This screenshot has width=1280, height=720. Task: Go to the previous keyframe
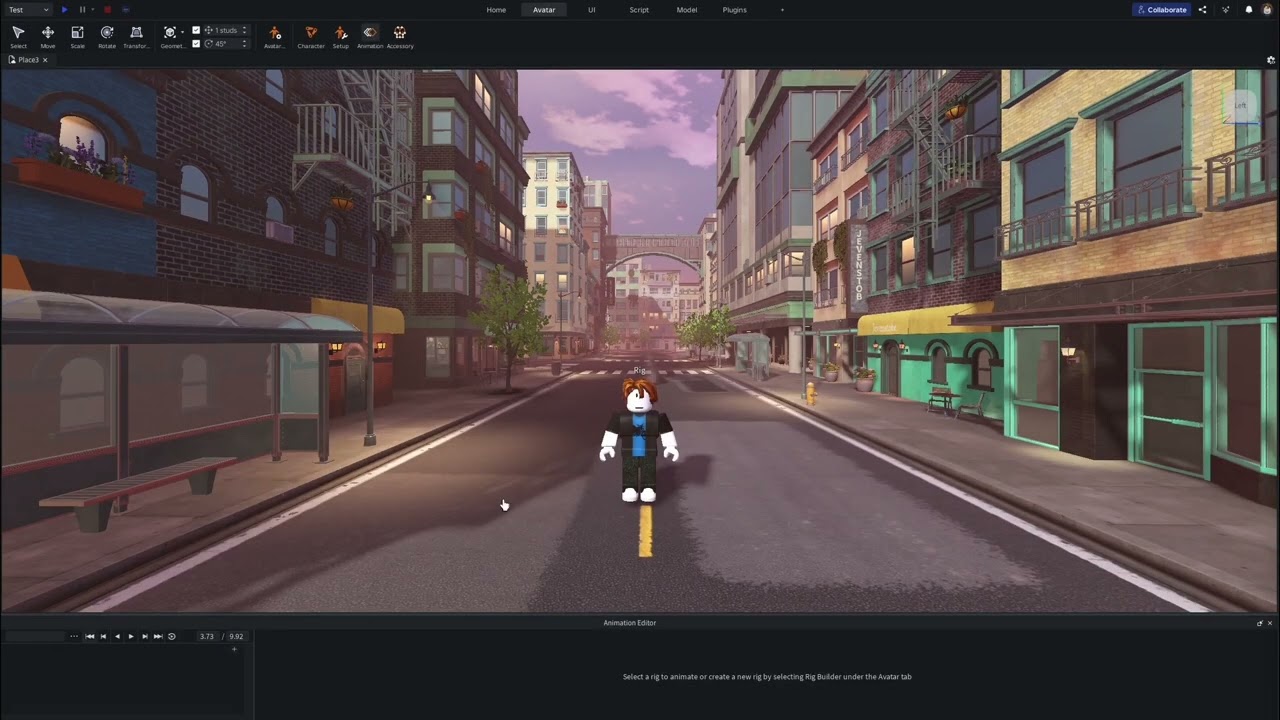coord(103,636)
